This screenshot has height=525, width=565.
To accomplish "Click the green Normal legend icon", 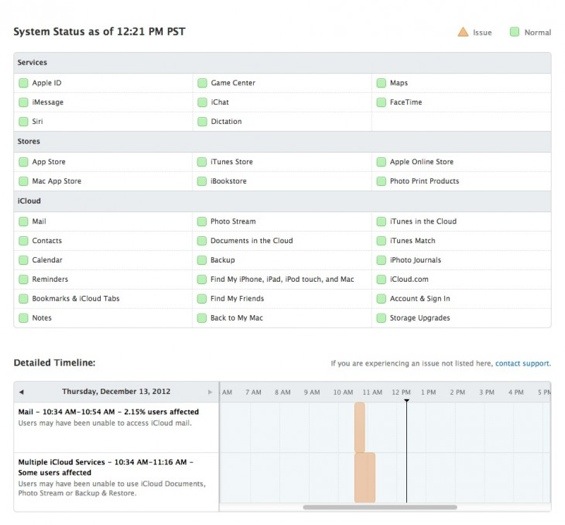I will click(x=515, y=32).
